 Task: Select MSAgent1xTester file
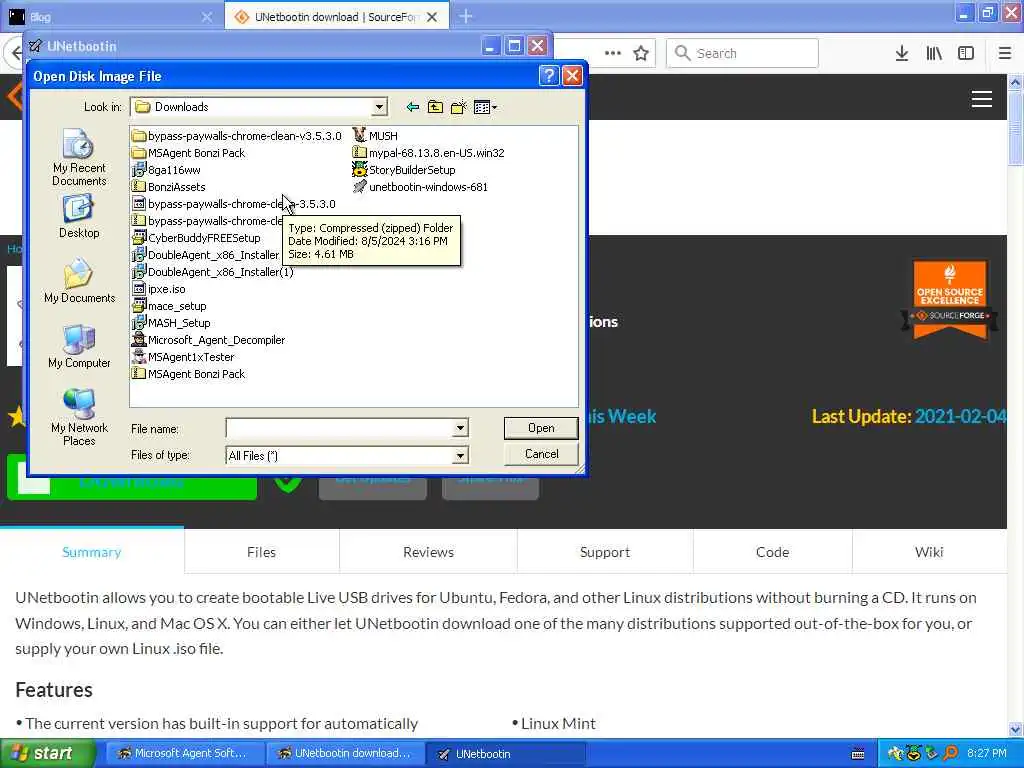point(183,357)
